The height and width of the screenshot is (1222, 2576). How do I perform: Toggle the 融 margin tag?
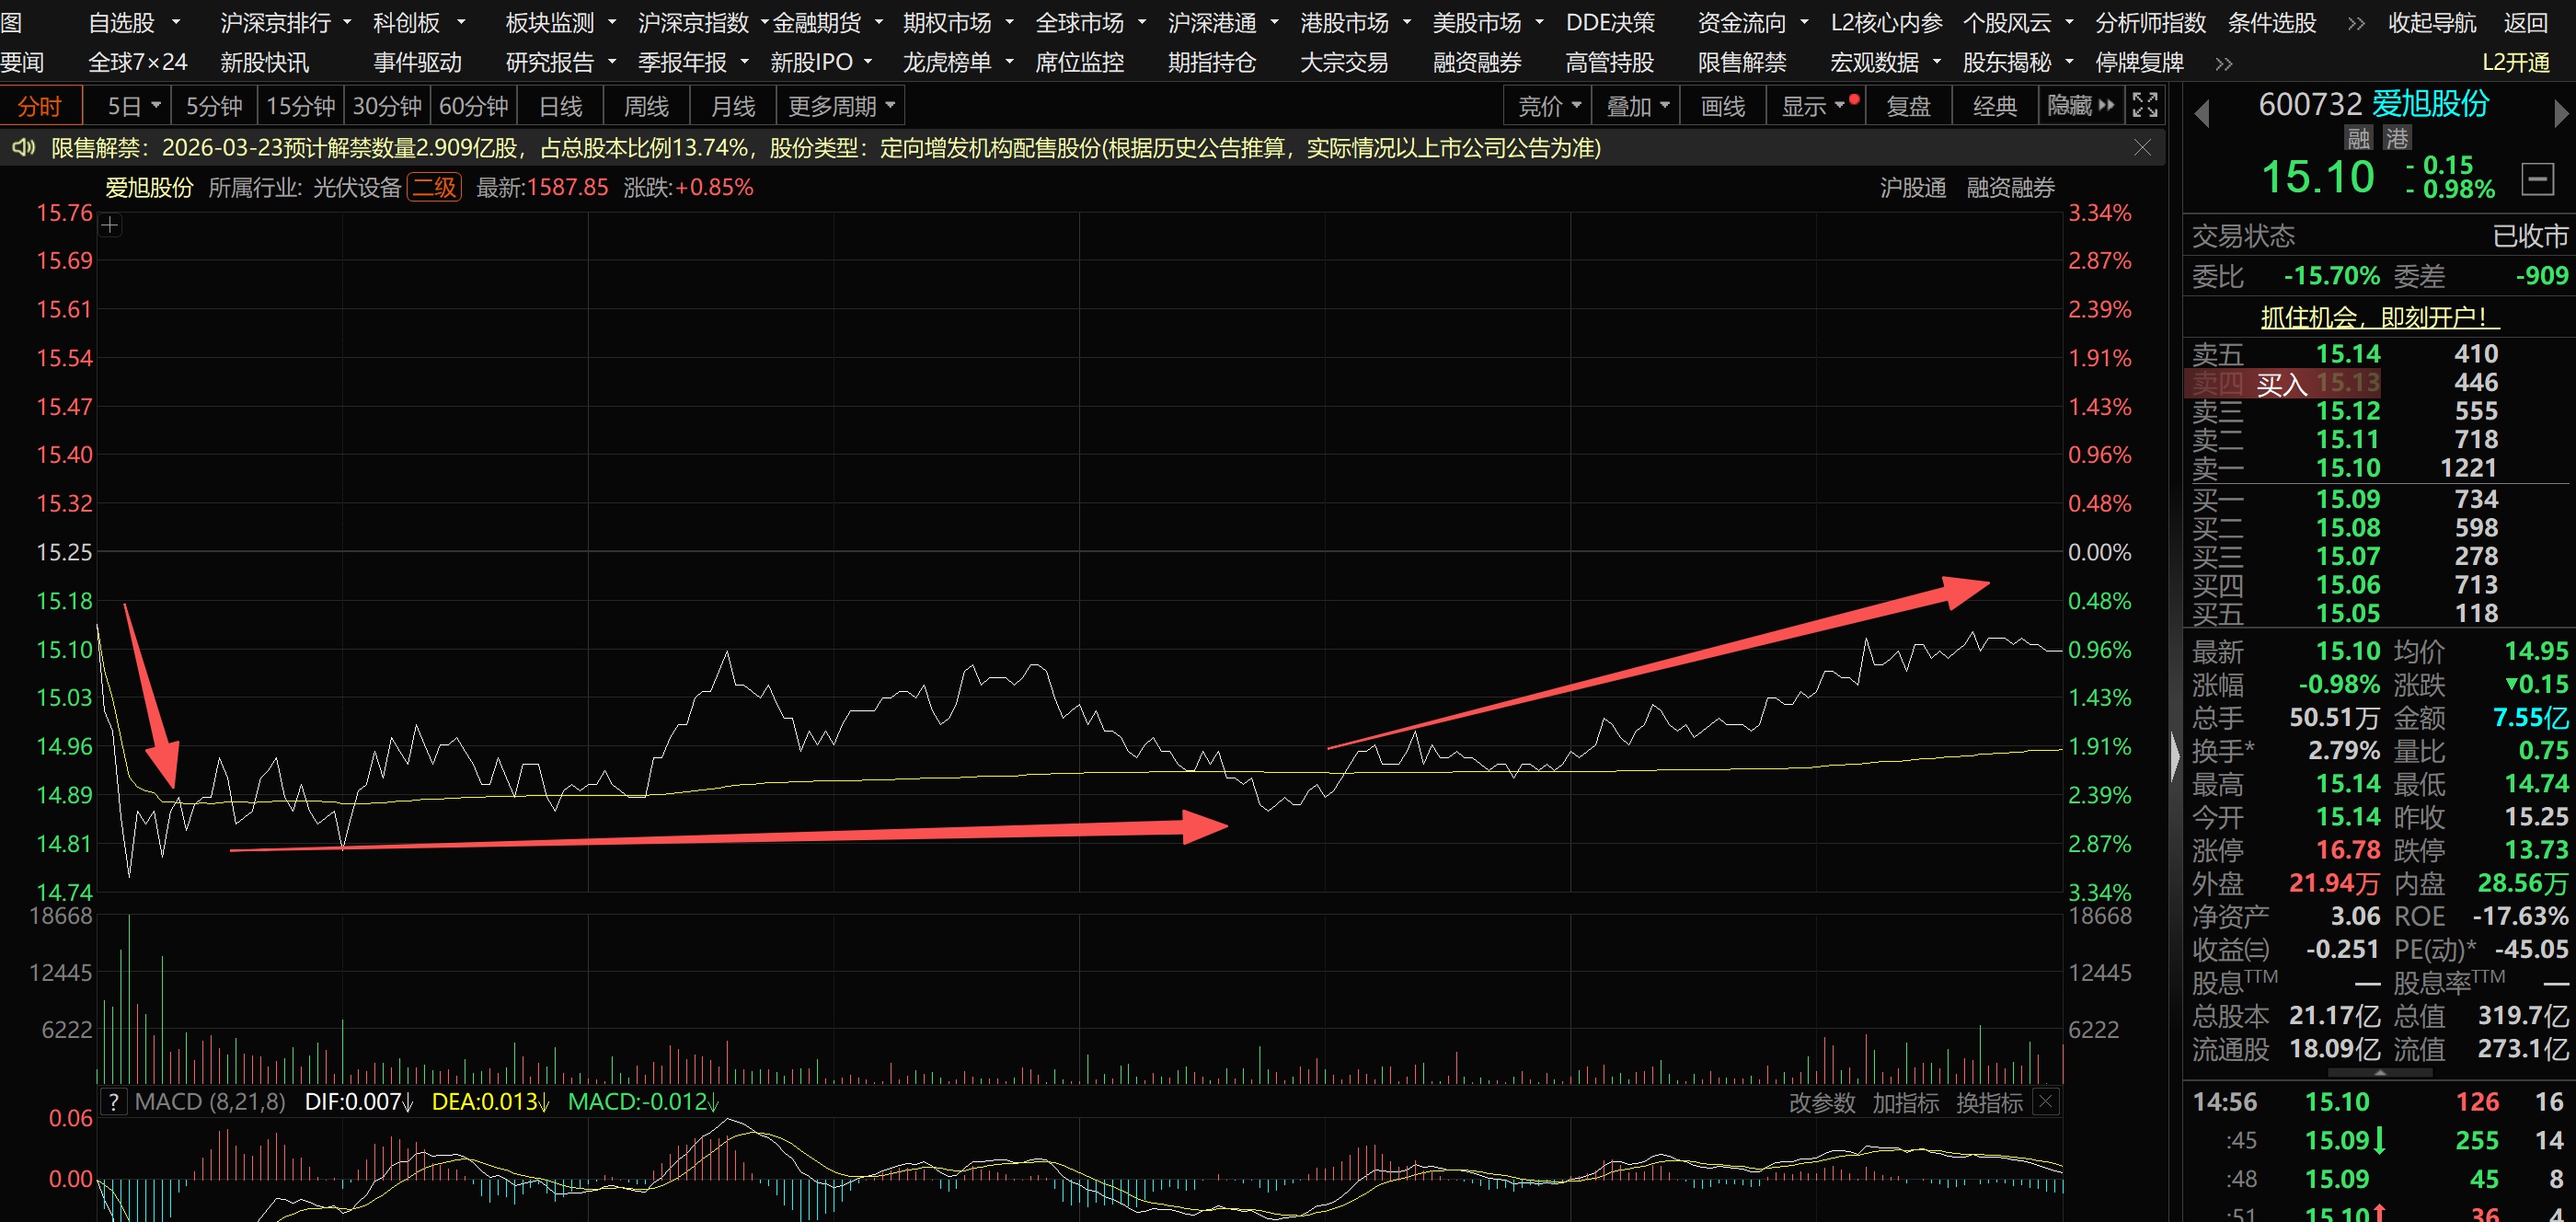click(x=2359, y=138)
